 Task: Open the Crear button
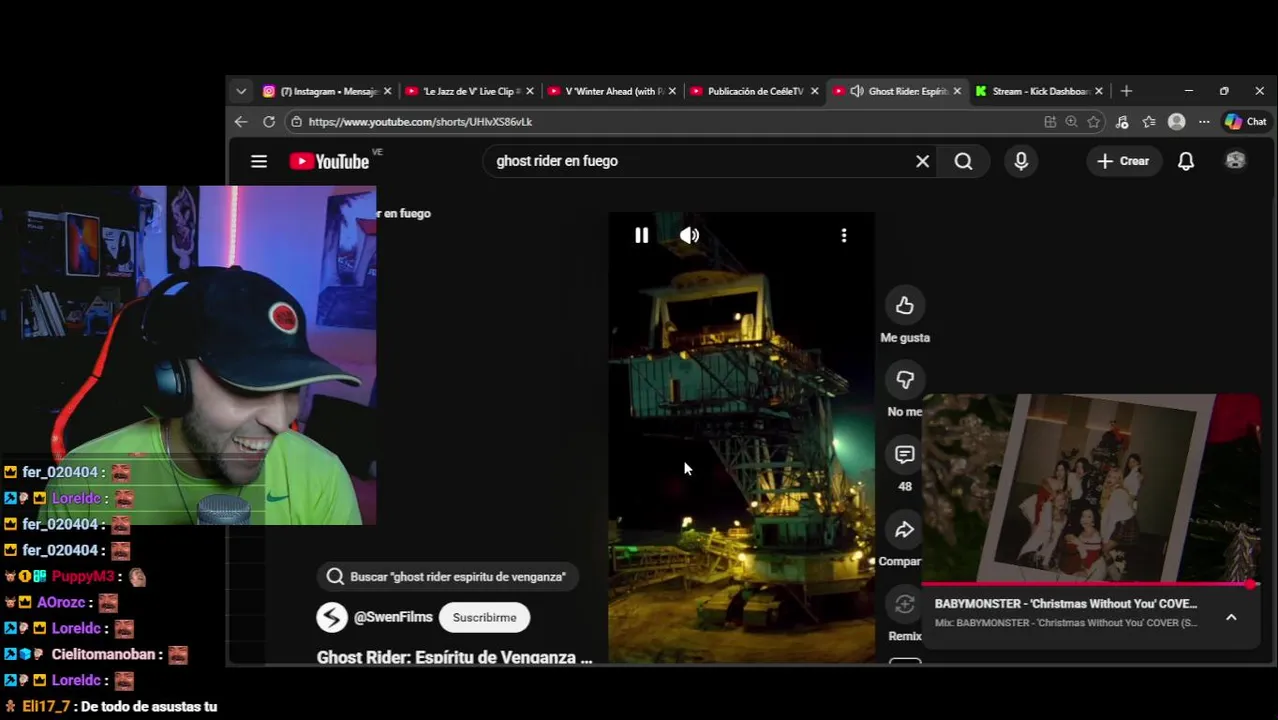(1123, 161)
